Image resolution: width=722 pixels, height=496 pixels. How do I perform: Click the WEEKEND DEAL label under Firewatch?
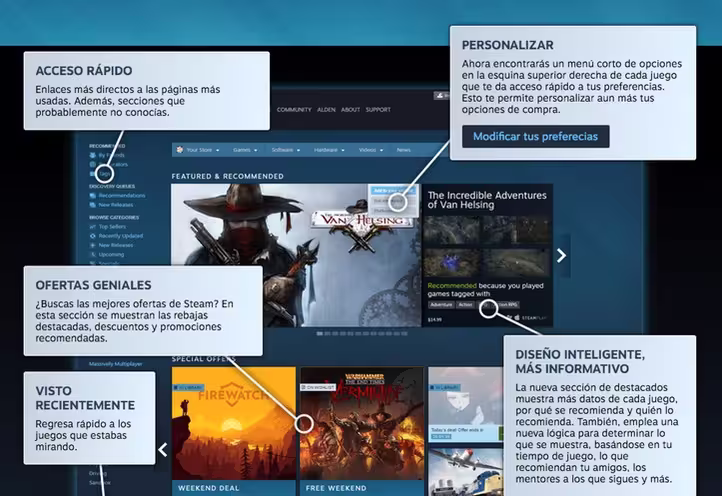coord(209,488)
